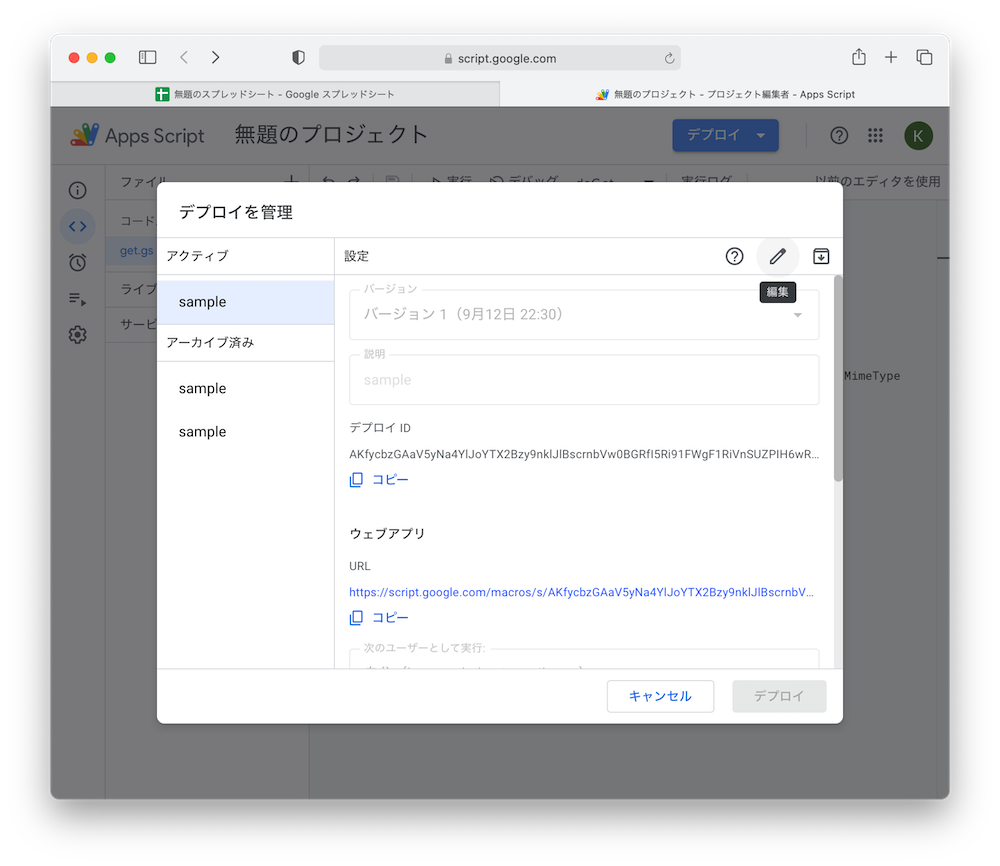Click the edit pencil icon in deployment settings
This screenshot has height=866, width=1000.
(x=777, y=256)
